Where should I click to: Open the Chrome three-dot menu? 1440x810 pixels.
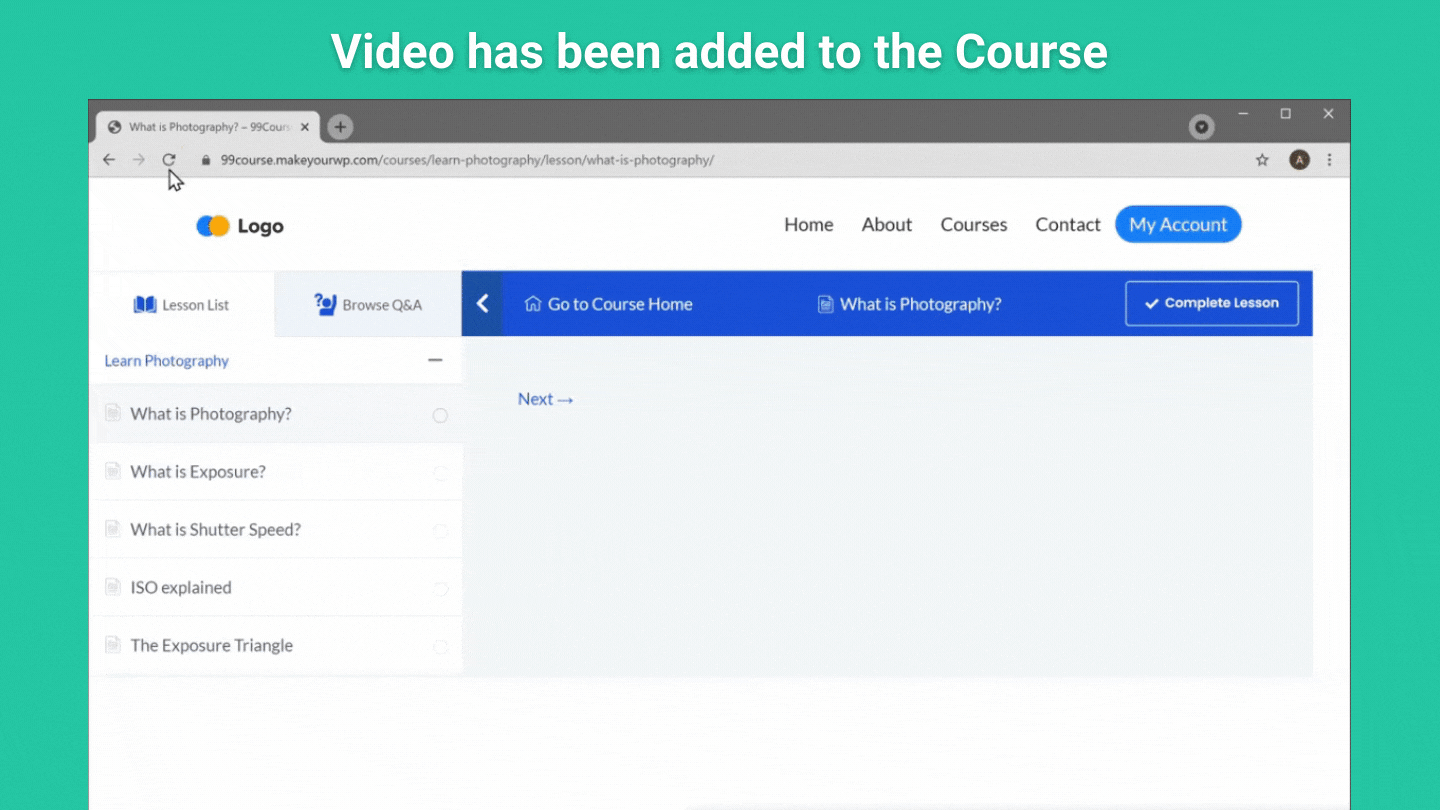click(x=1329, y=160)
